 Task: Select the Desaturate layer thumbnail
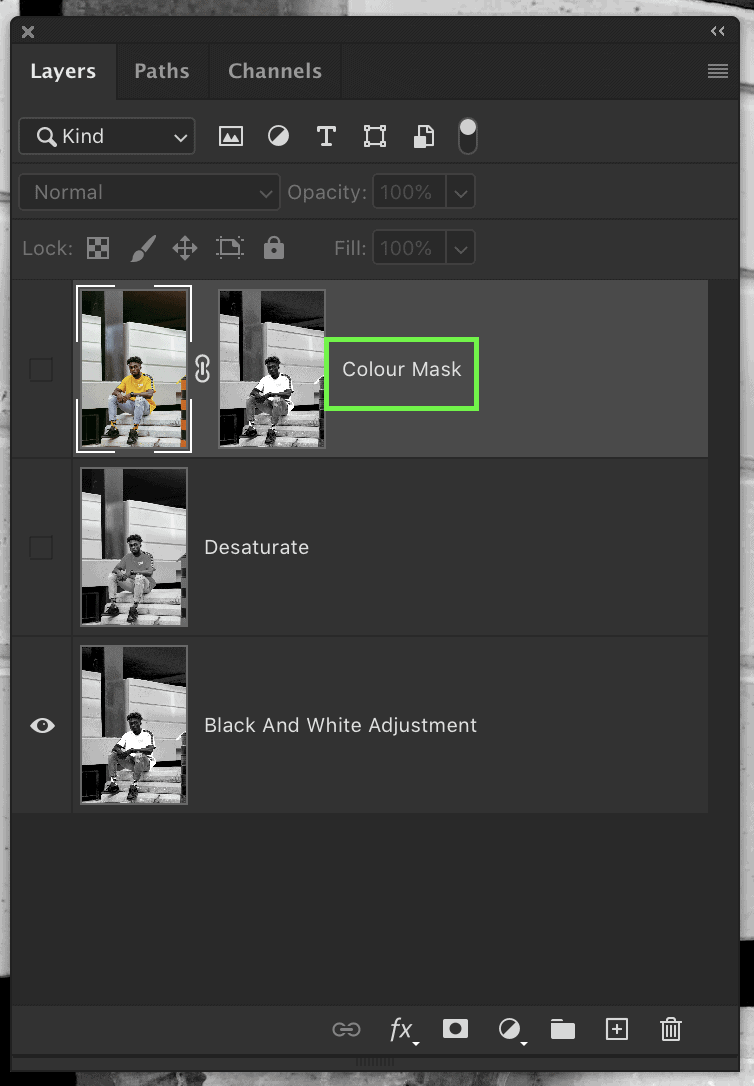tap(134, 547)
